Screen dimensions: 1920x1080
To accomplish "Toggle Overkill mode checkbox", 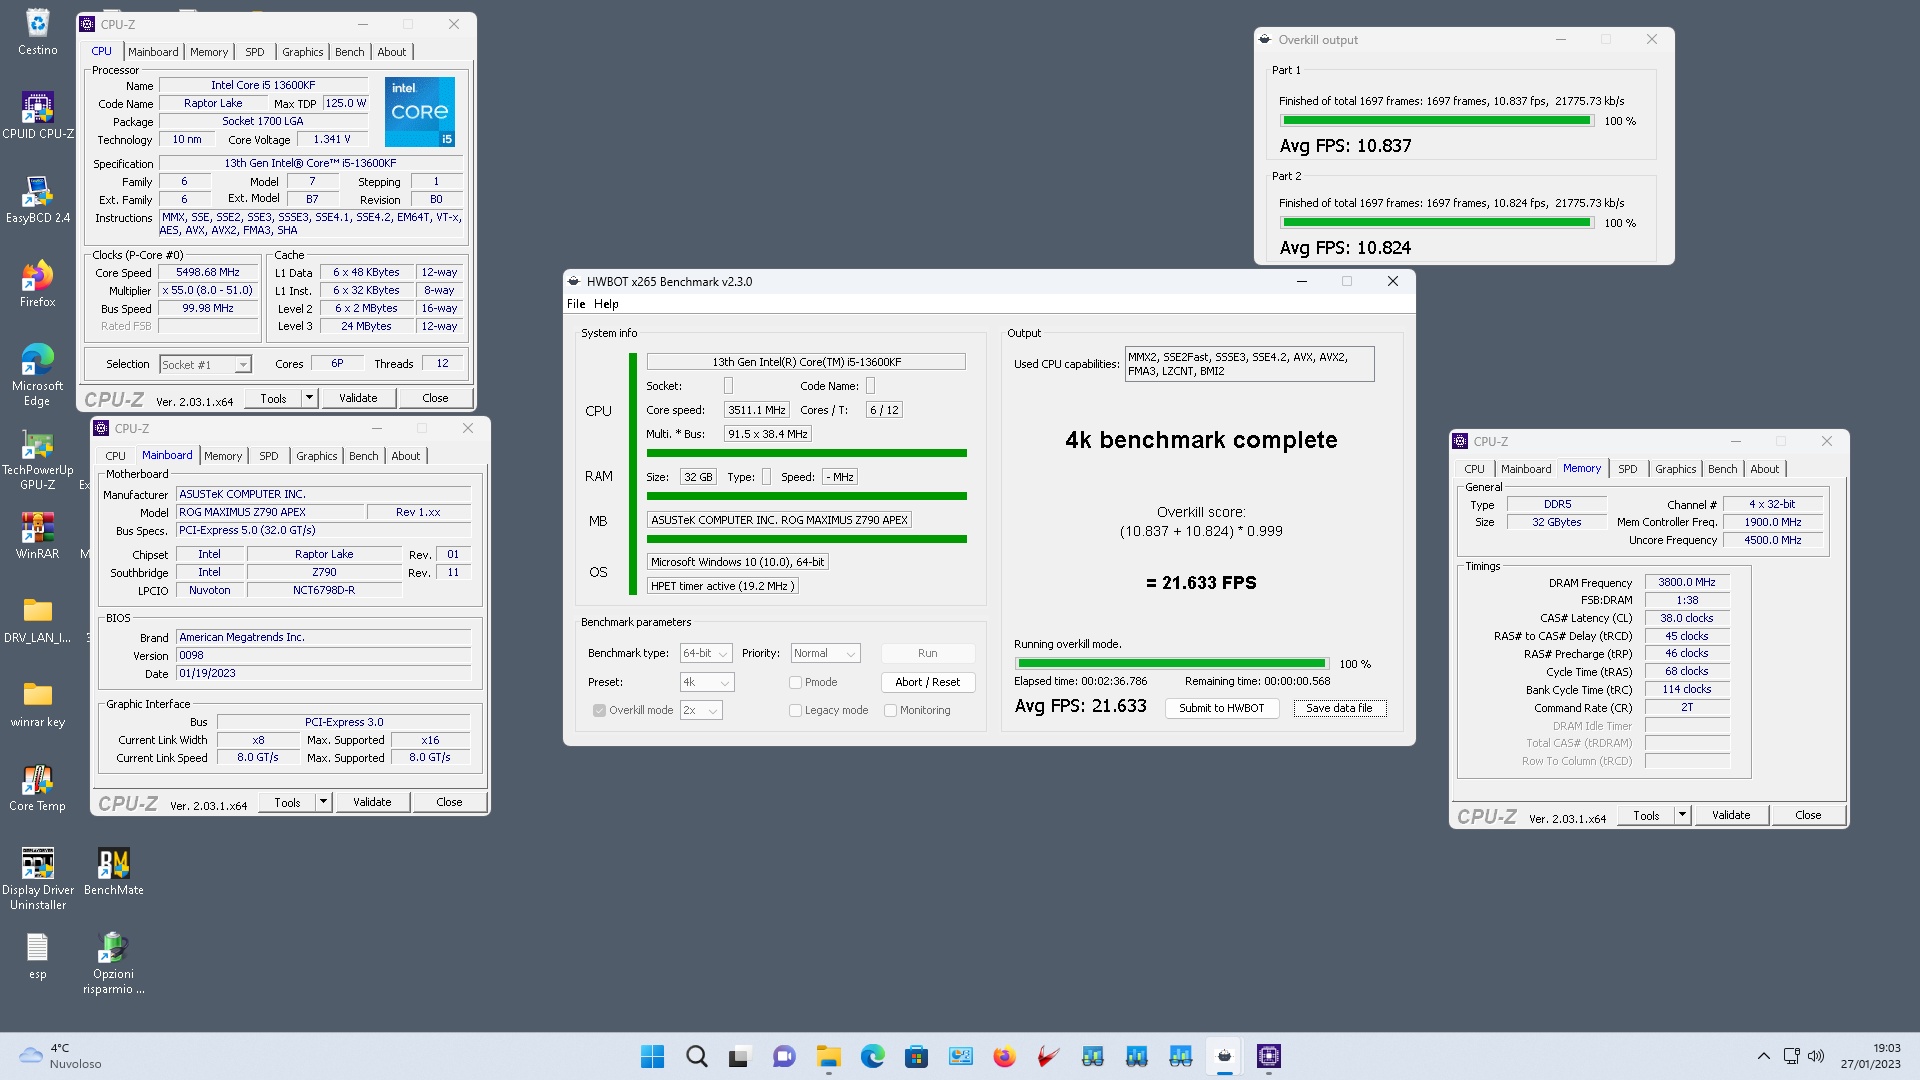I will pyautogui.click(x=599, y=710).
